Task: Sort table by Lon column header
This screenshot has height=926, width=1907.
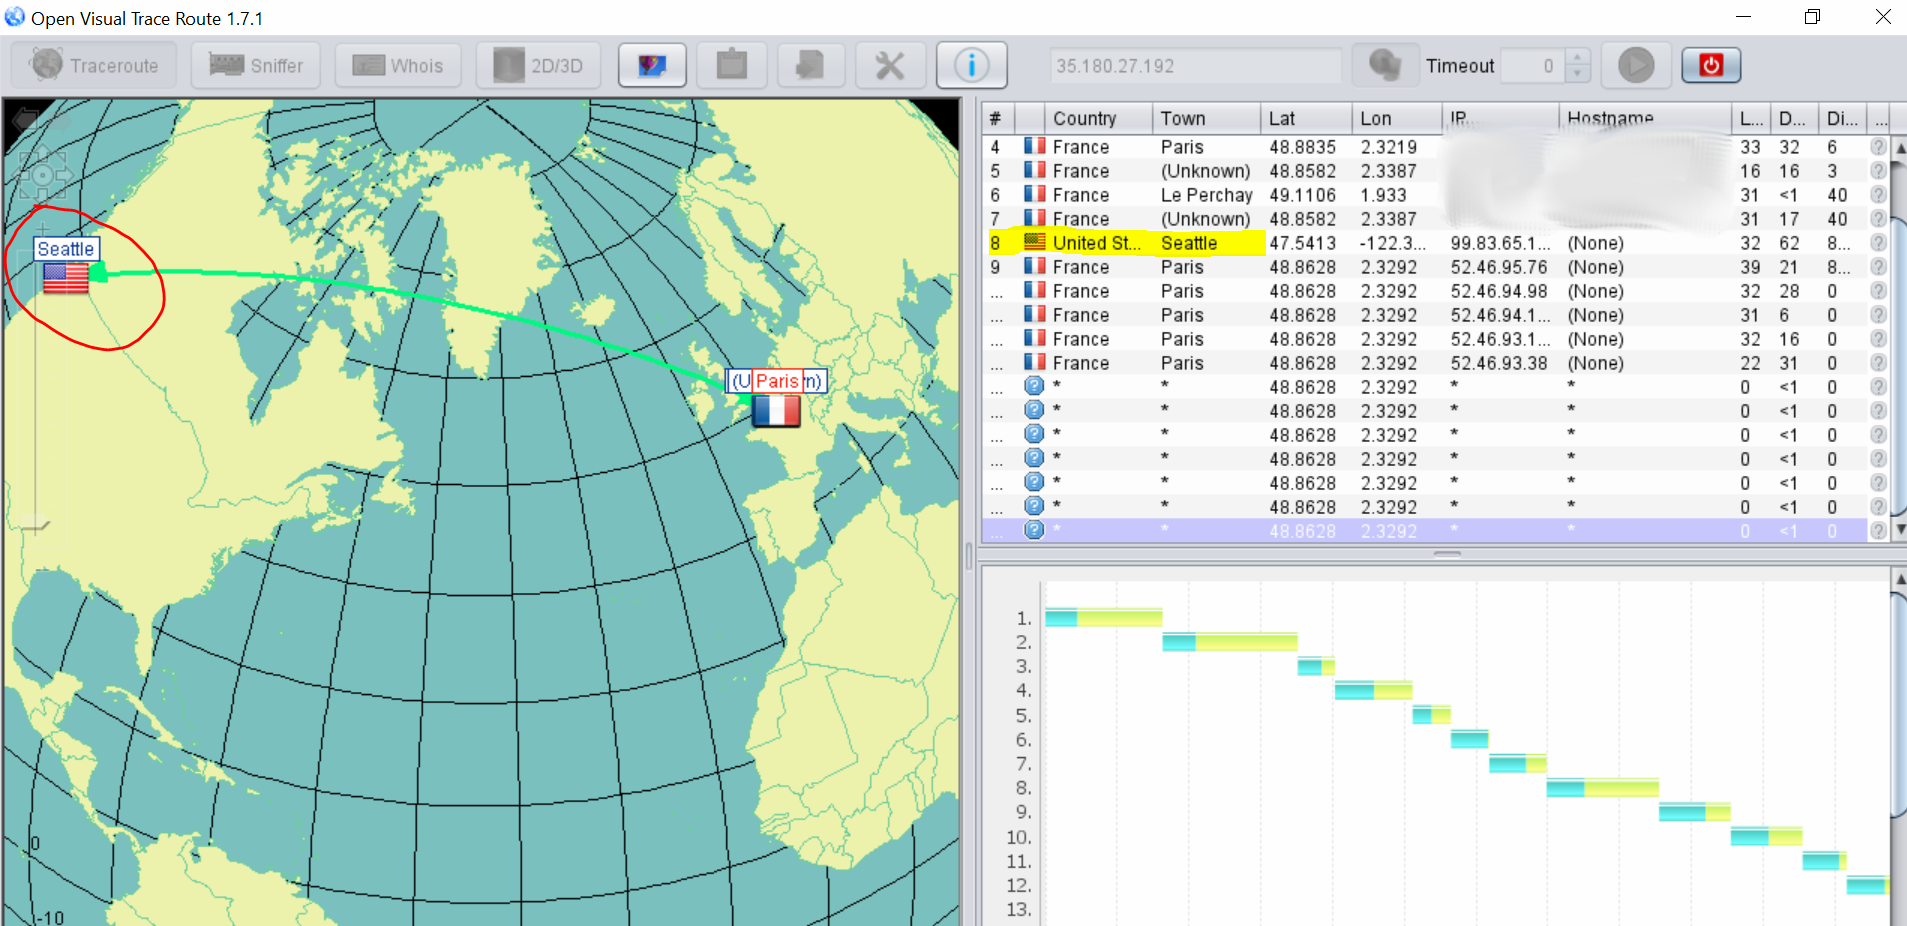Action: click(1397, 118)
